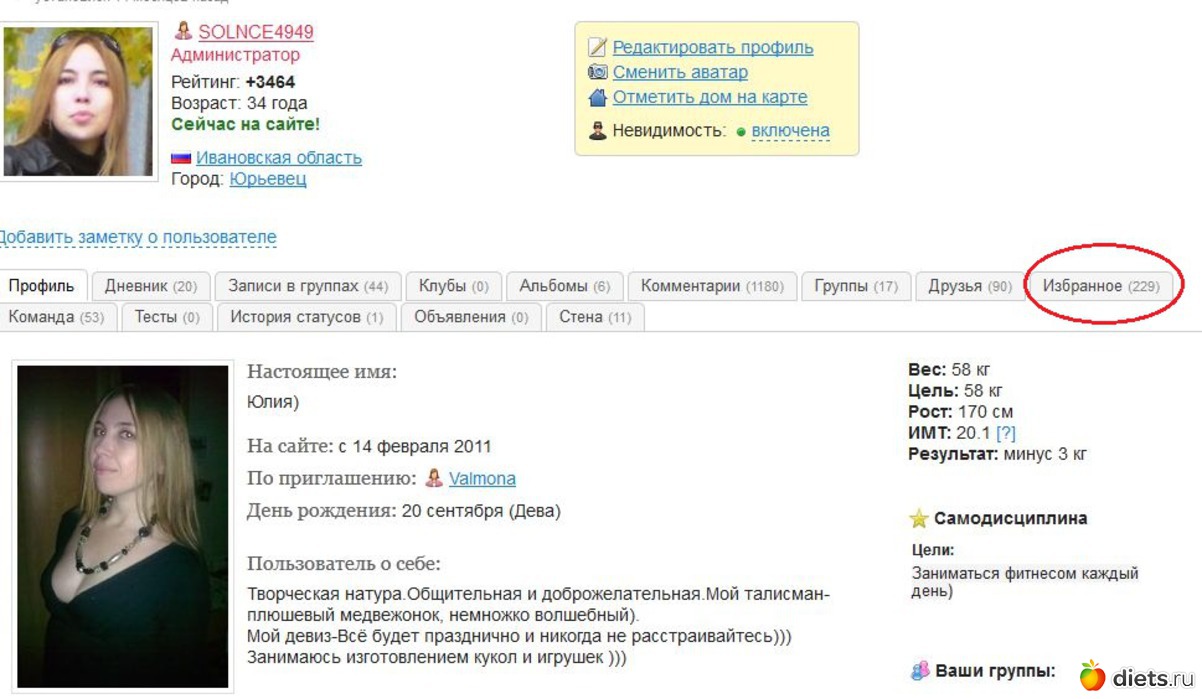Click the invisibility spy icon

[597, 130]
